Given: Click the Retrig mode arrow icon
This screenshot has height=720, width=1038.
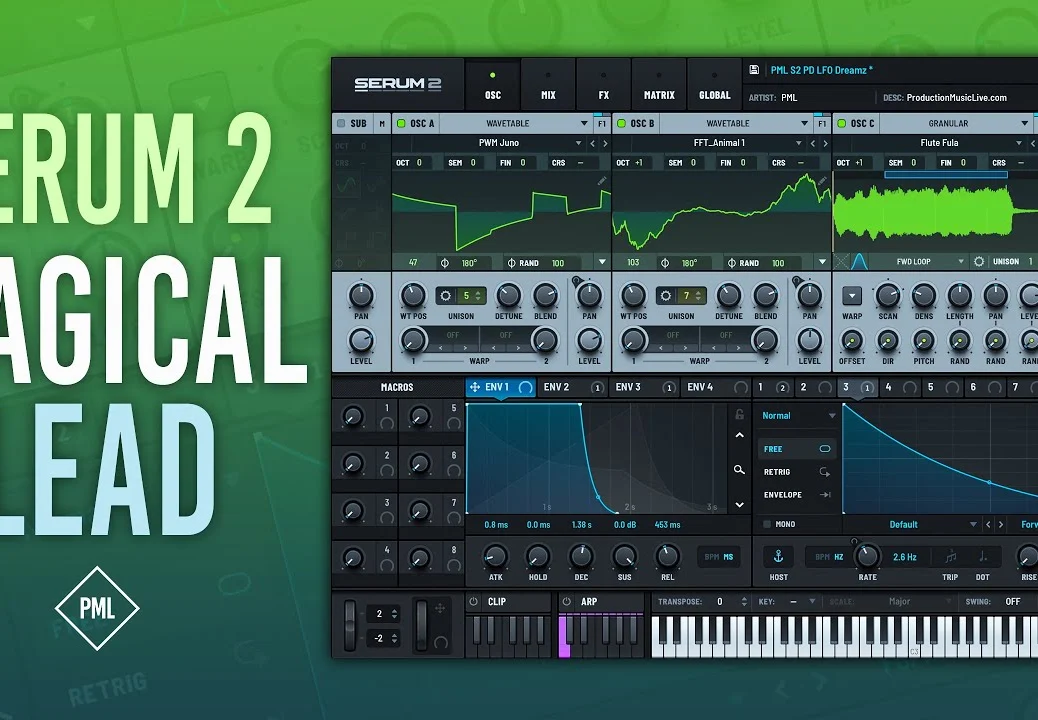Looking at the screenshot, I should pos(825,472).
